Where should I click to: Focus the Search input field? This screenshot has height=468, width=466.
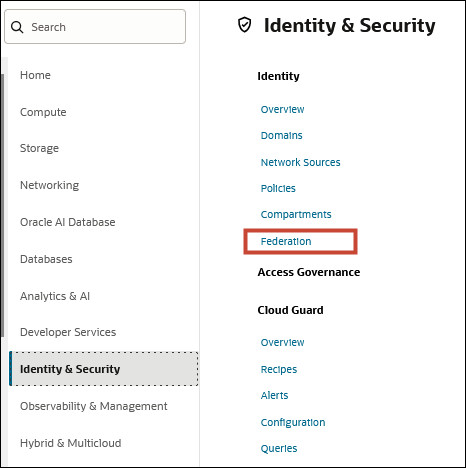tap(95, 27)
